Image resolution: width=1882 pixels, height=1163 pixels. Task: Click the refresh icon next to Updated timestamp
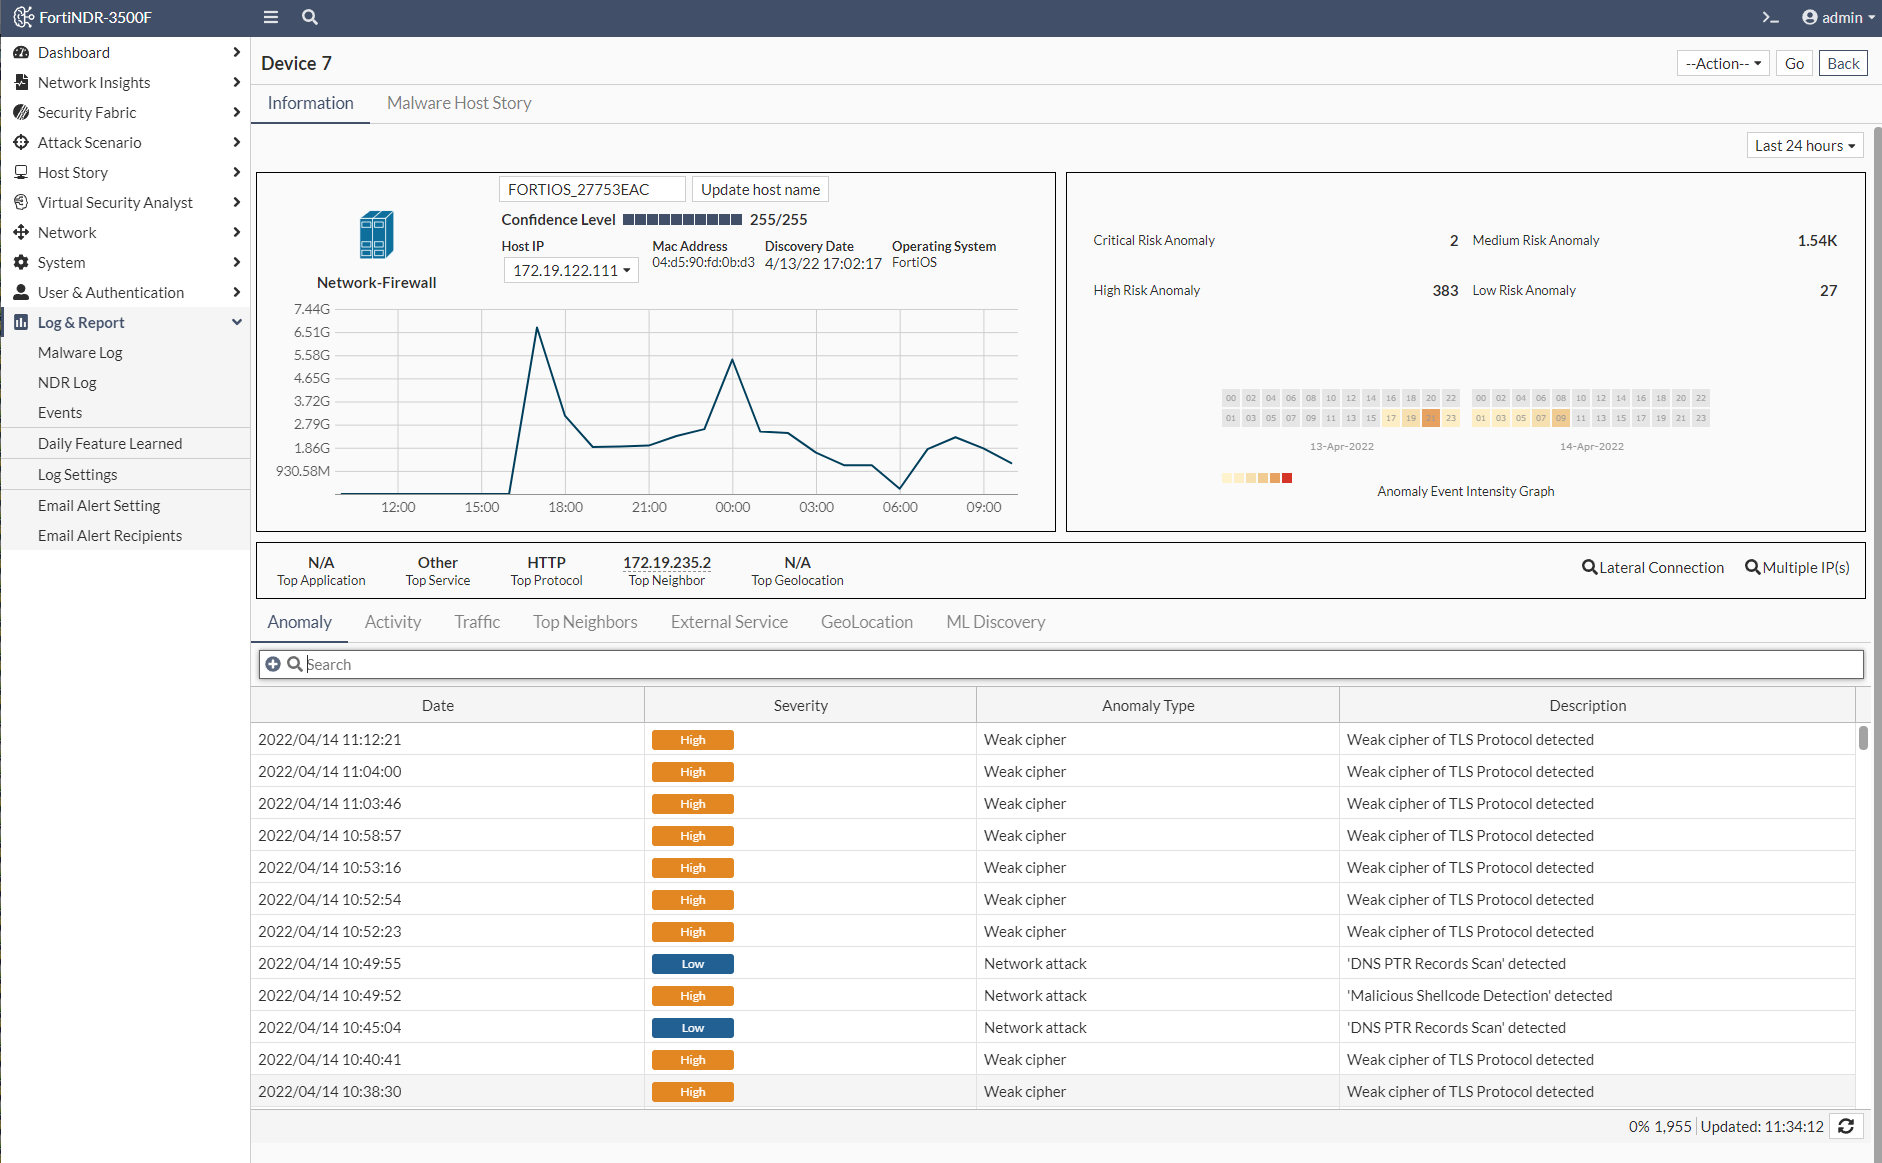coord(1845,1126)
